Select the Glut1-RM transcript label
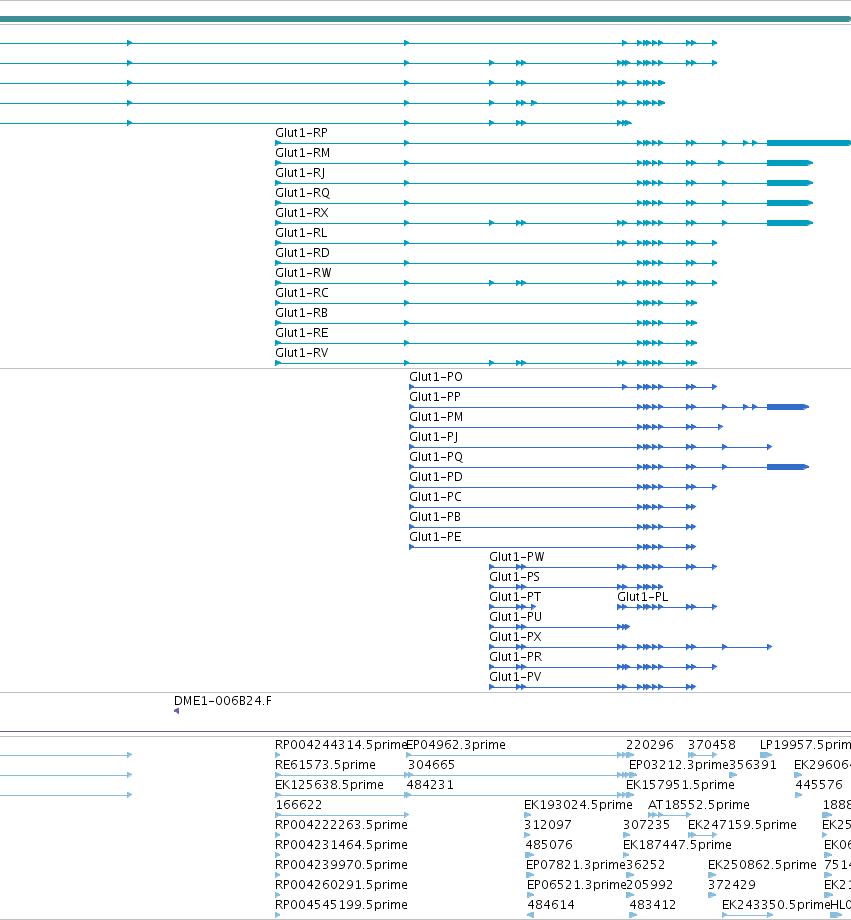 click(302, 153)
